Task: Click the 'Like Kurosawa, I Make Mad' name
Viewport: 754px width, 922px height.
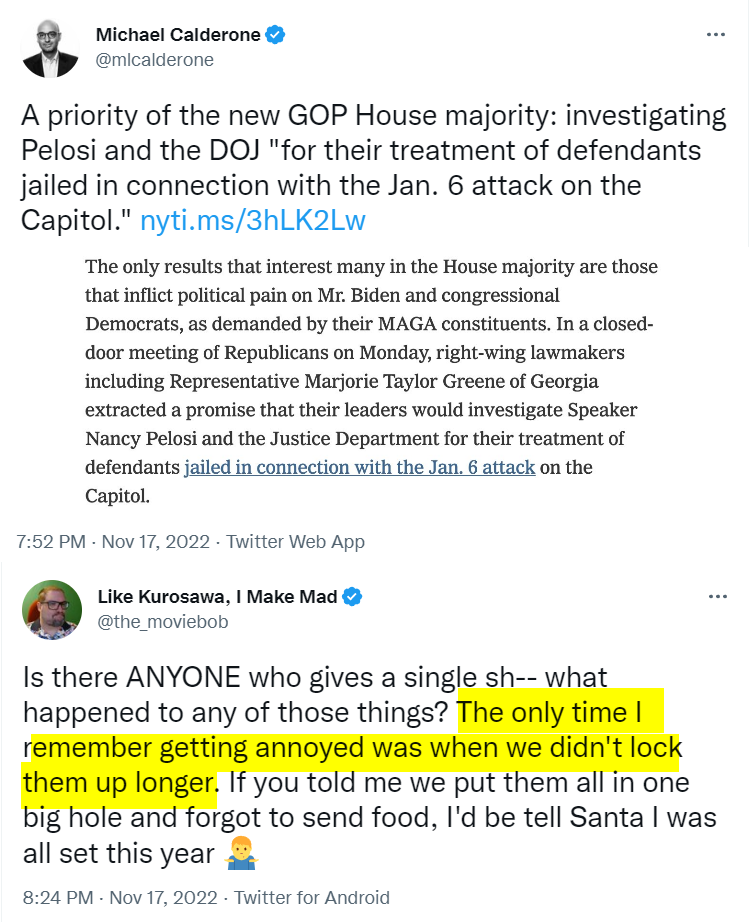Action: click(217, 597)
